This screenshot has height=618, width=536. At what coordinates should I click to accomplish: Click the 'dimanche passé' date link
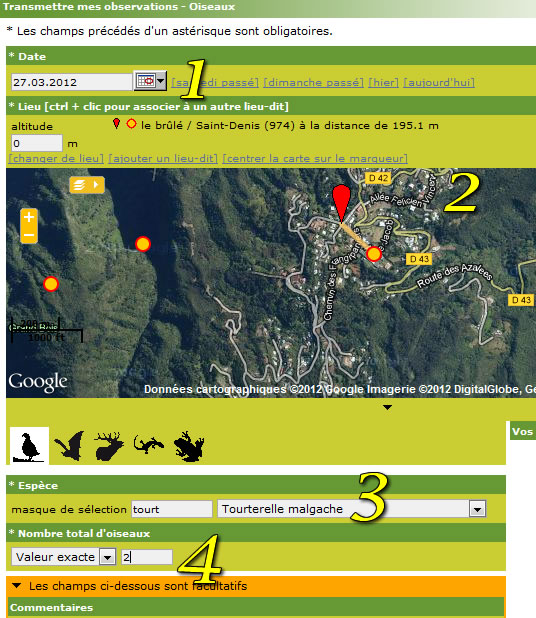313,83
